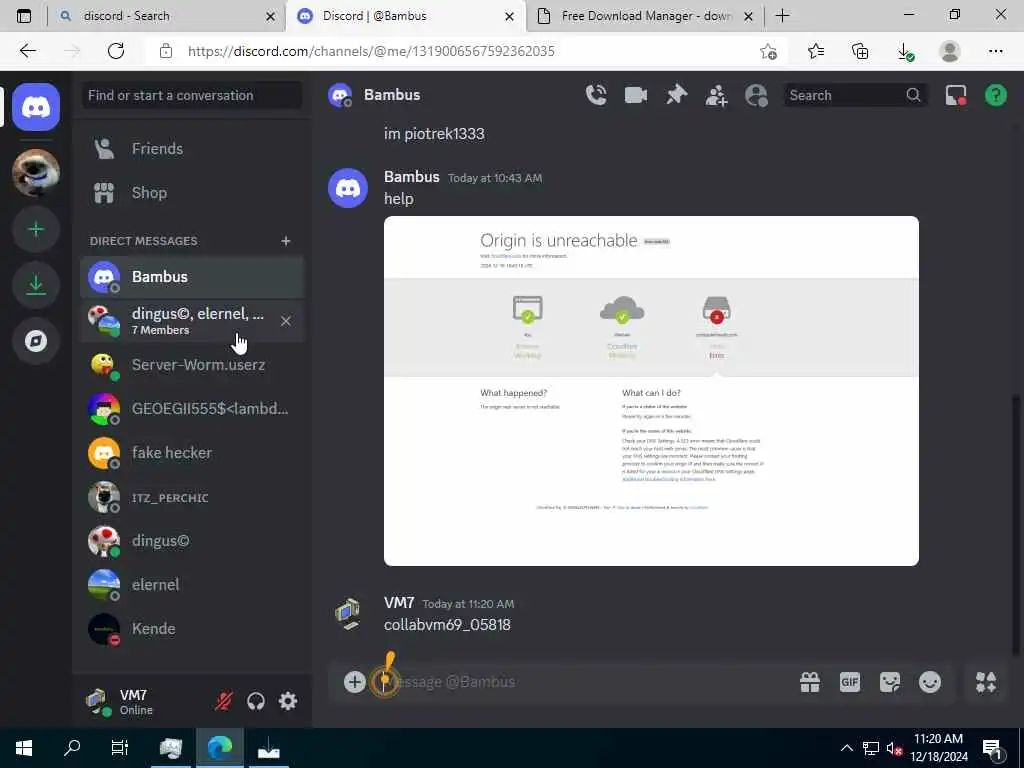Image resolution: width=1024 pixels, height=768 pixels.
Task: Click the address bar URL
Action: [x=371, y=52]
